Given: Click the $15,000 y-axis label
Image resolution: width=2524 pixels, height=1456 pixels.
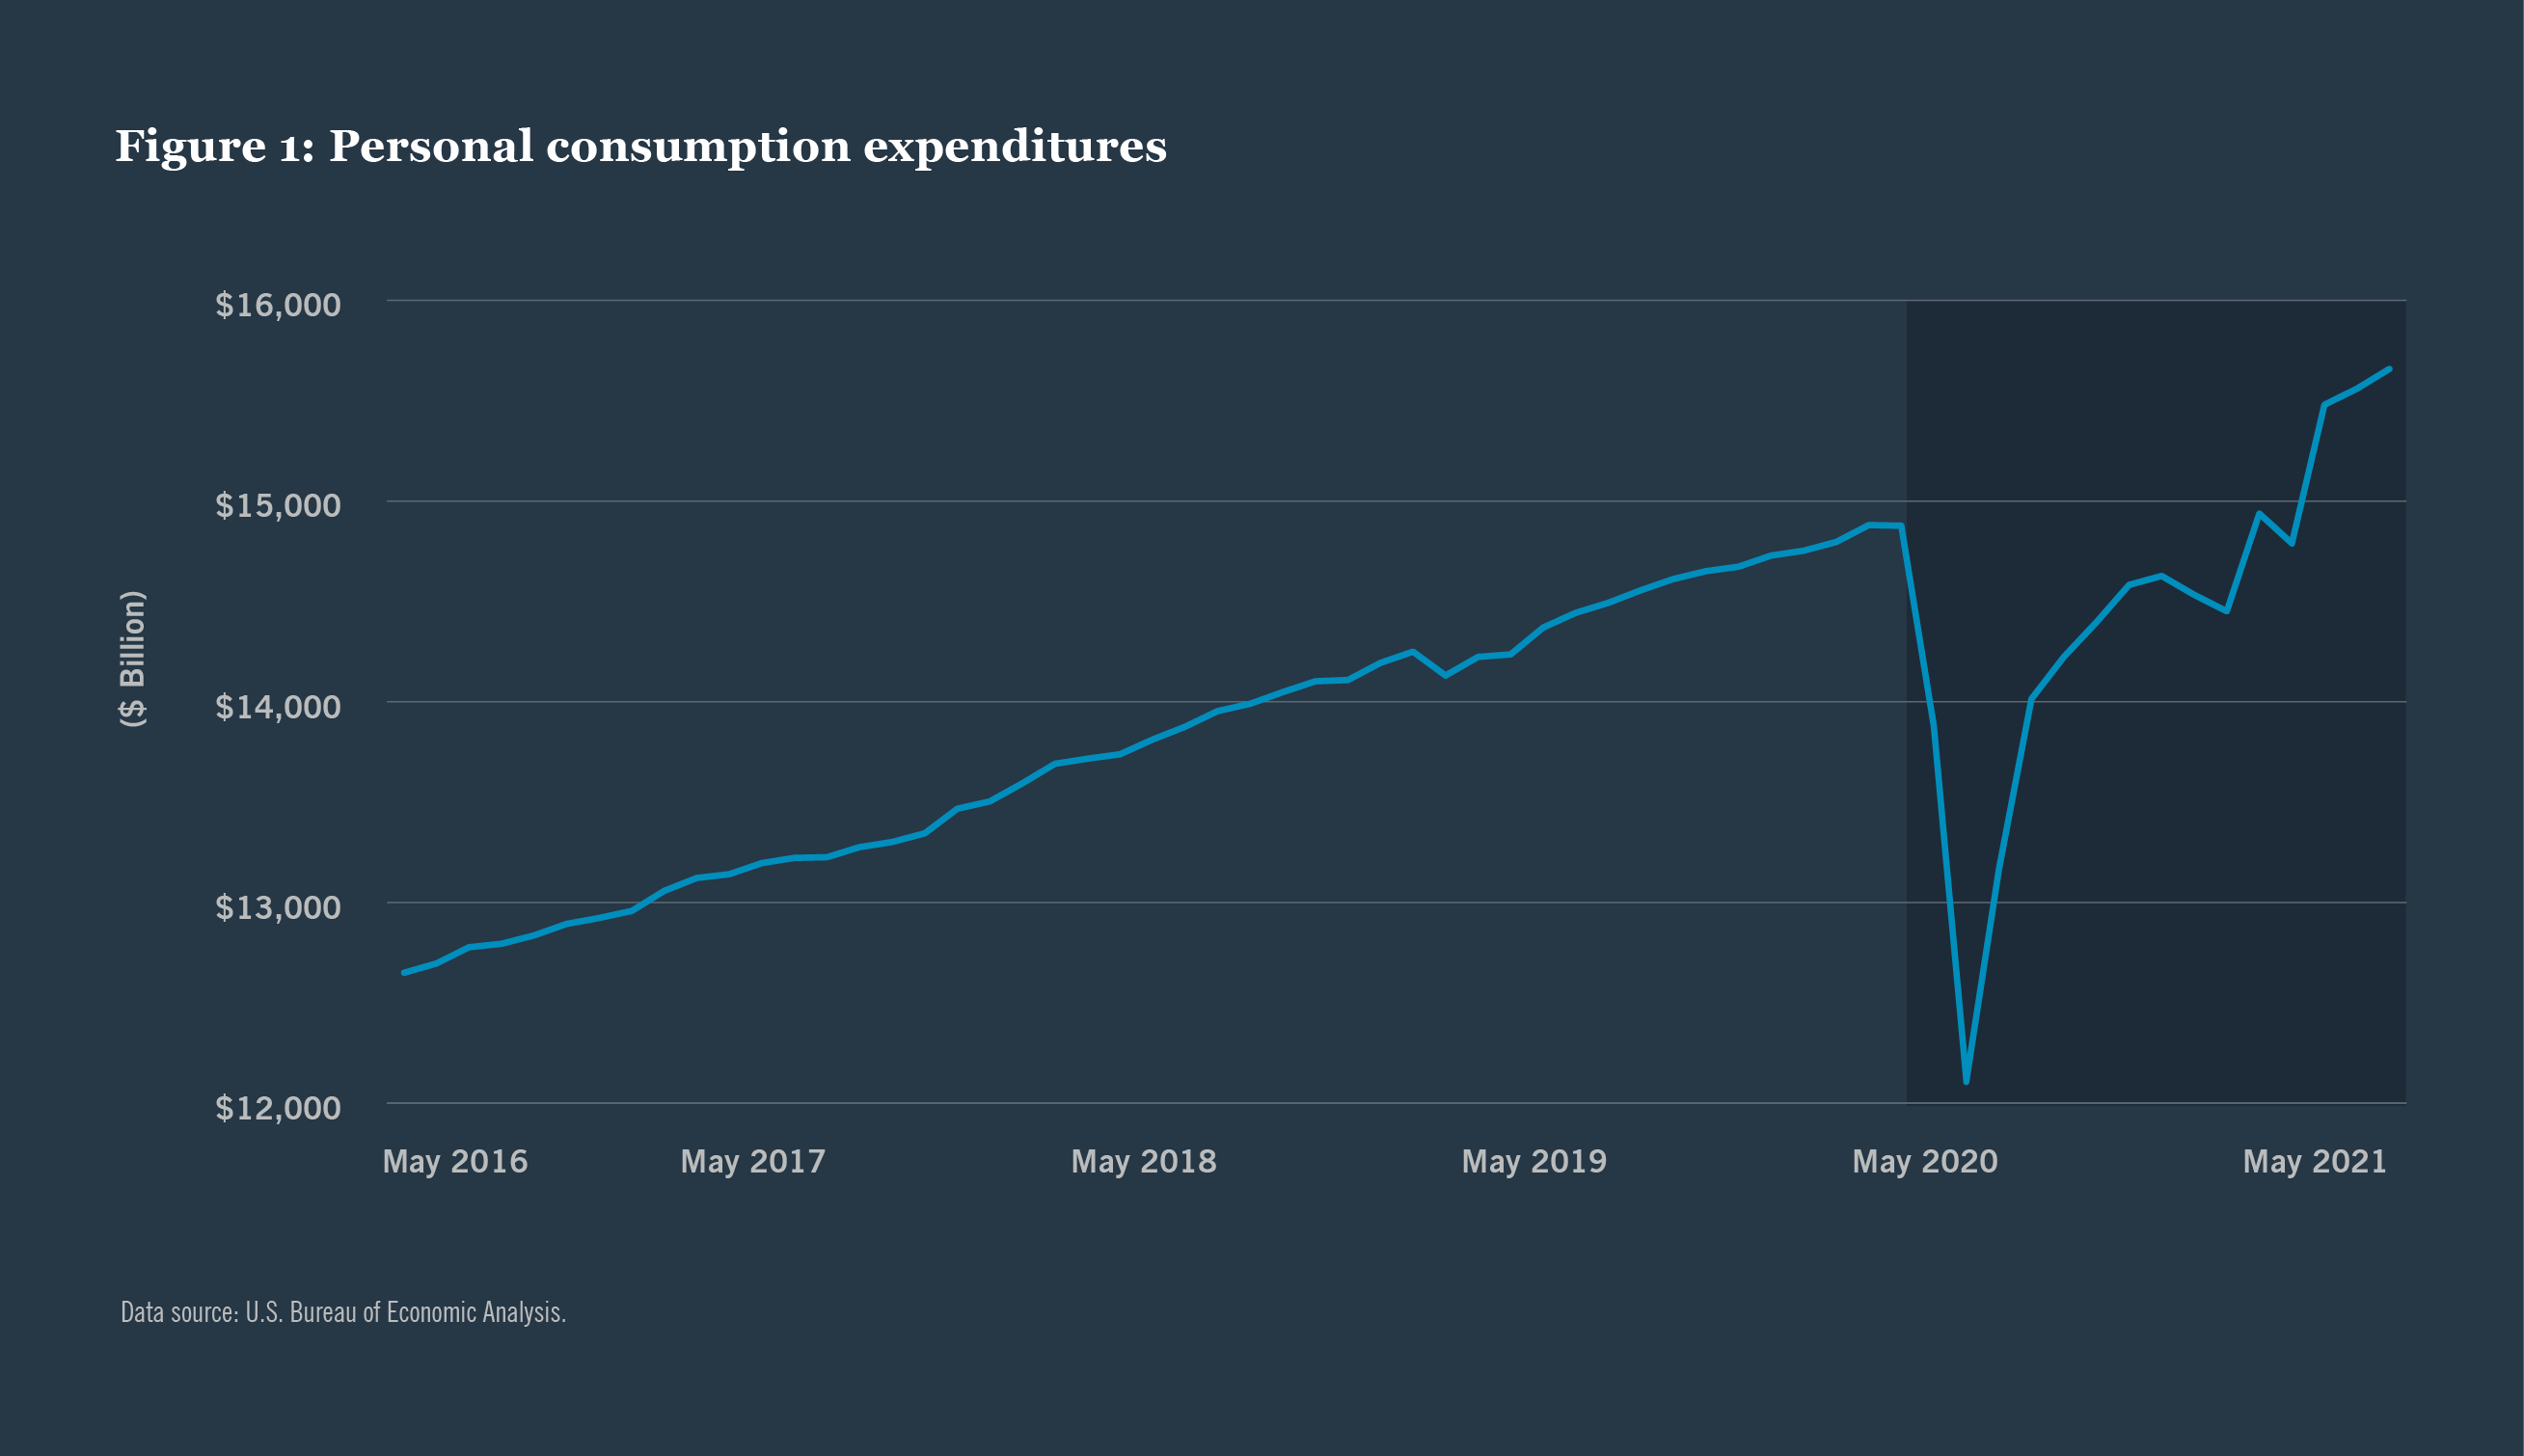Looking at the screenshot, I should pos(278,505).
